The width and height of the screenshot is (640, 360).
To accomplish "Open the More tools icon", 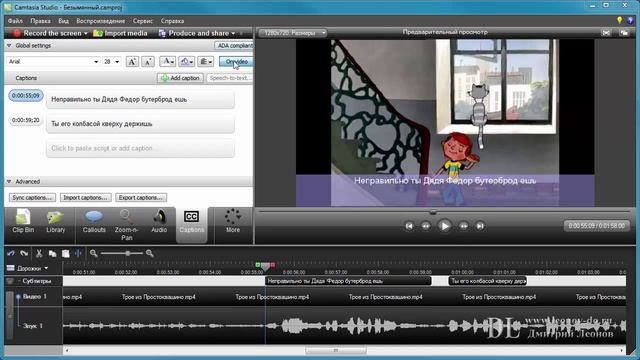I will [x=233, y=221].
